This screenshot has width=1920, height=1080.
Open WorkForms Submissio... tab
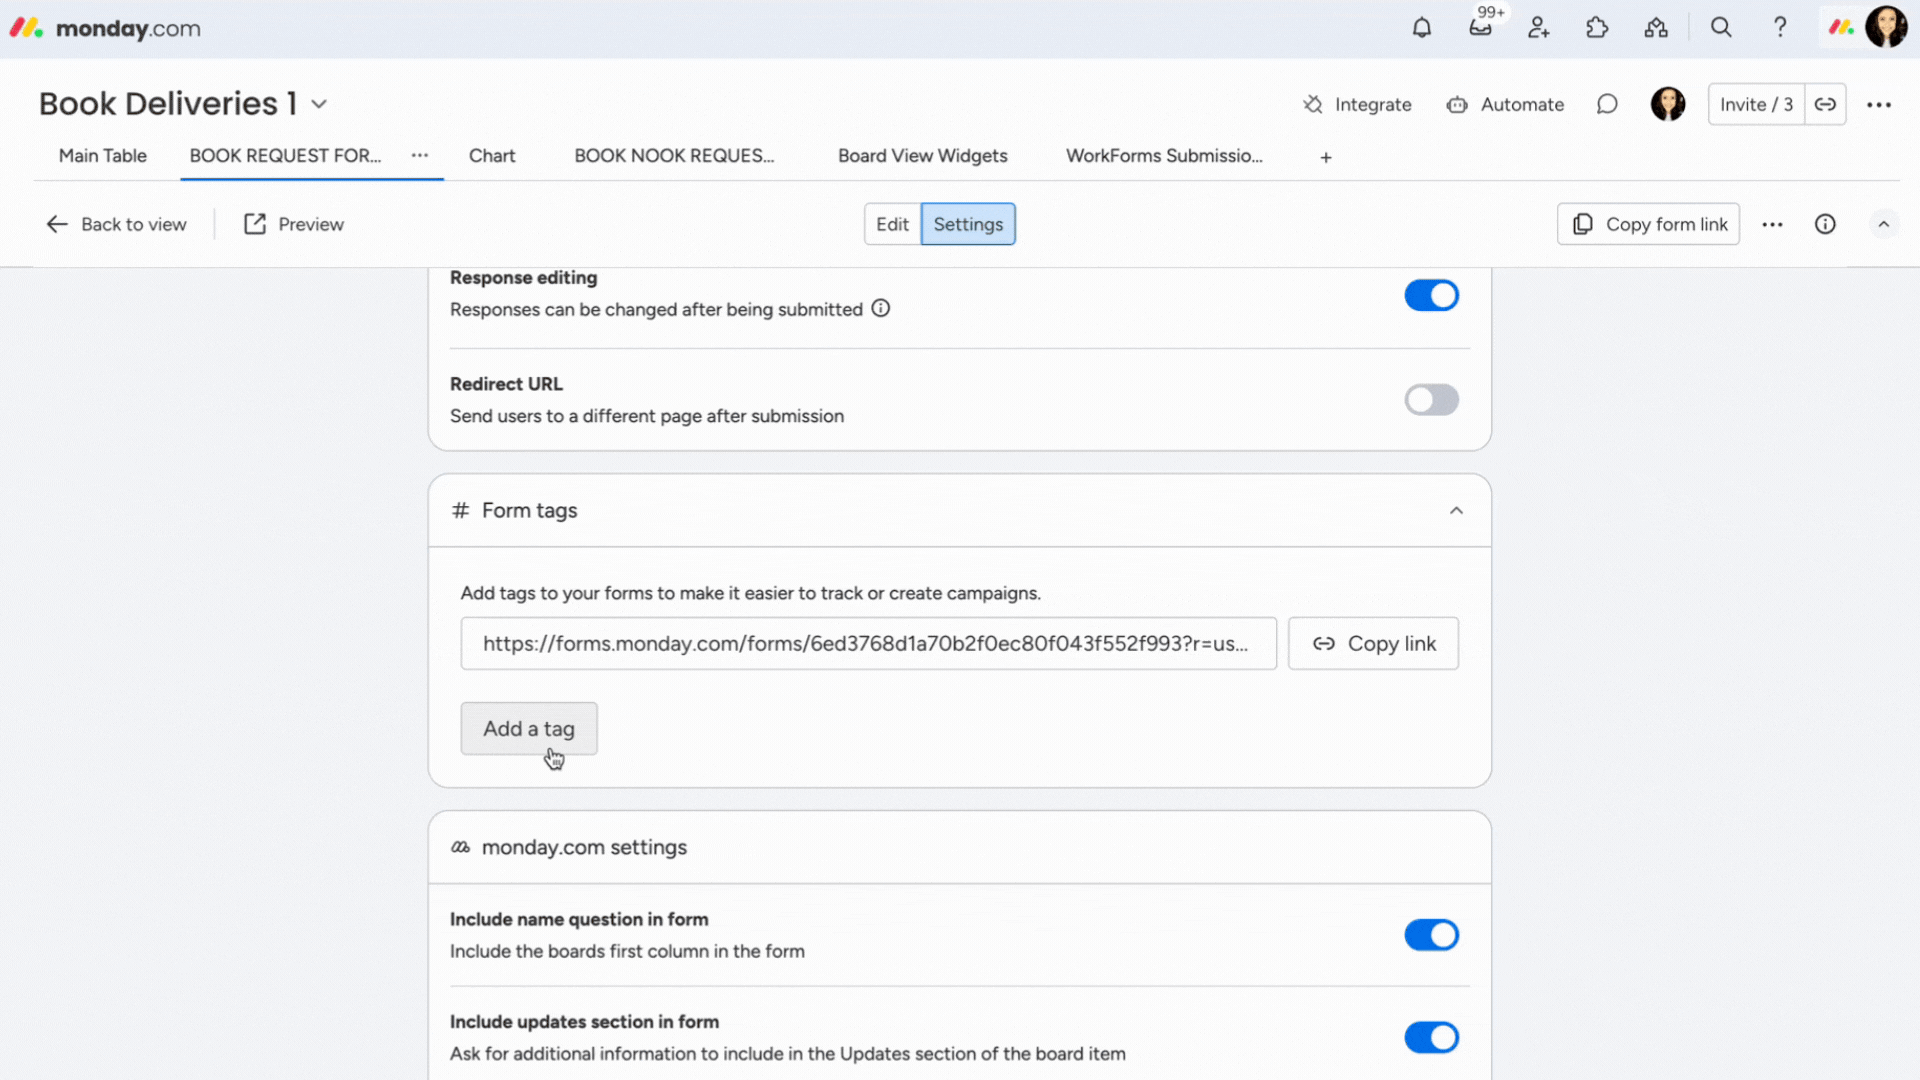pyautogui.click(x=1164, y=155)
